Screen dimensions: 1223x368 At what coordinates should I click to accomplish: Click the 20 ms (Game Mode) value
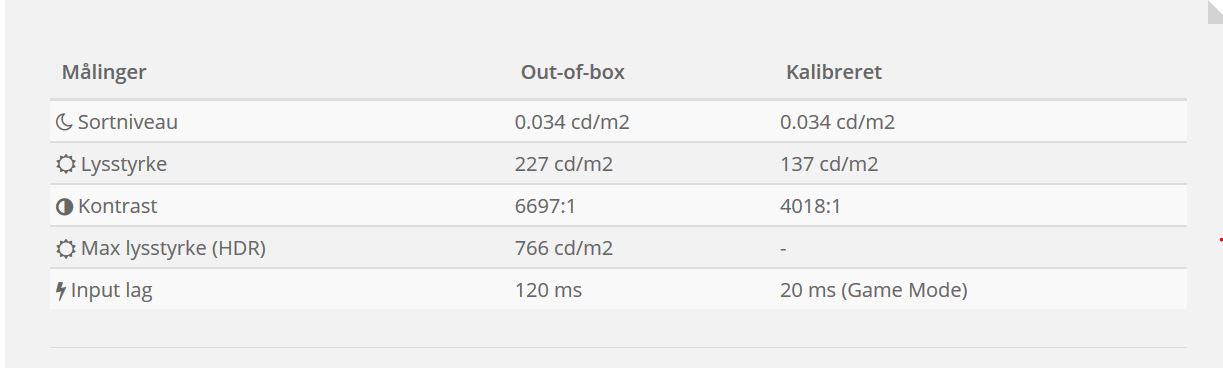coord(874,291)
